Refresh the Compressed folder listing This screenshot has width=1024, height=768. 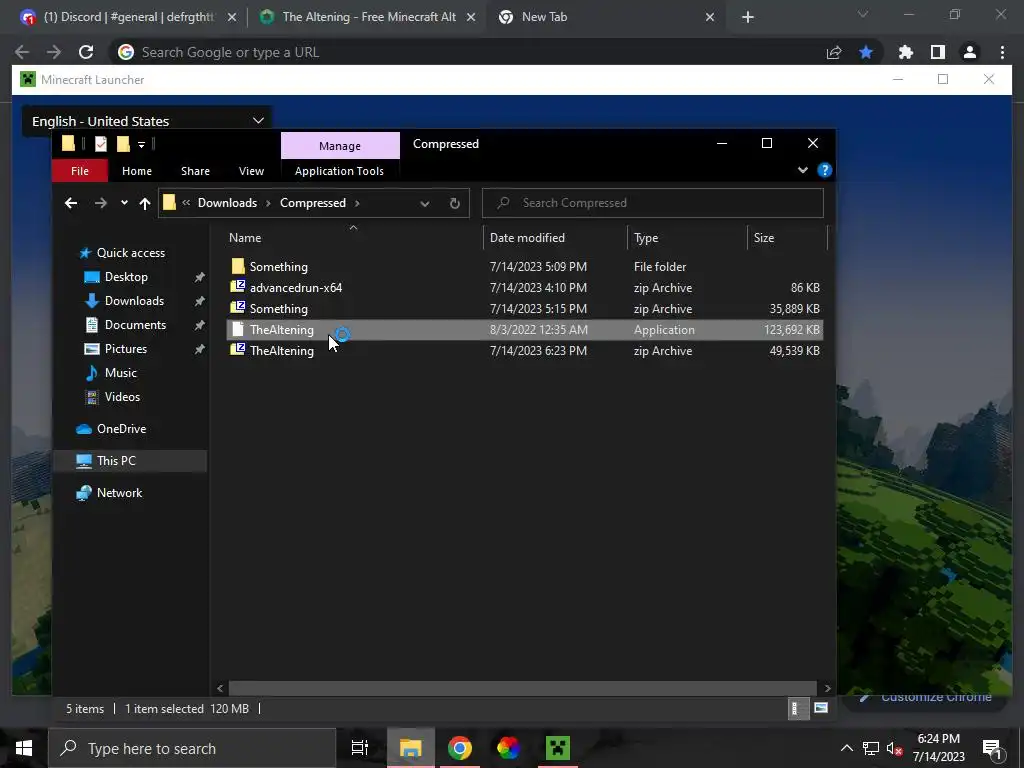455,203
